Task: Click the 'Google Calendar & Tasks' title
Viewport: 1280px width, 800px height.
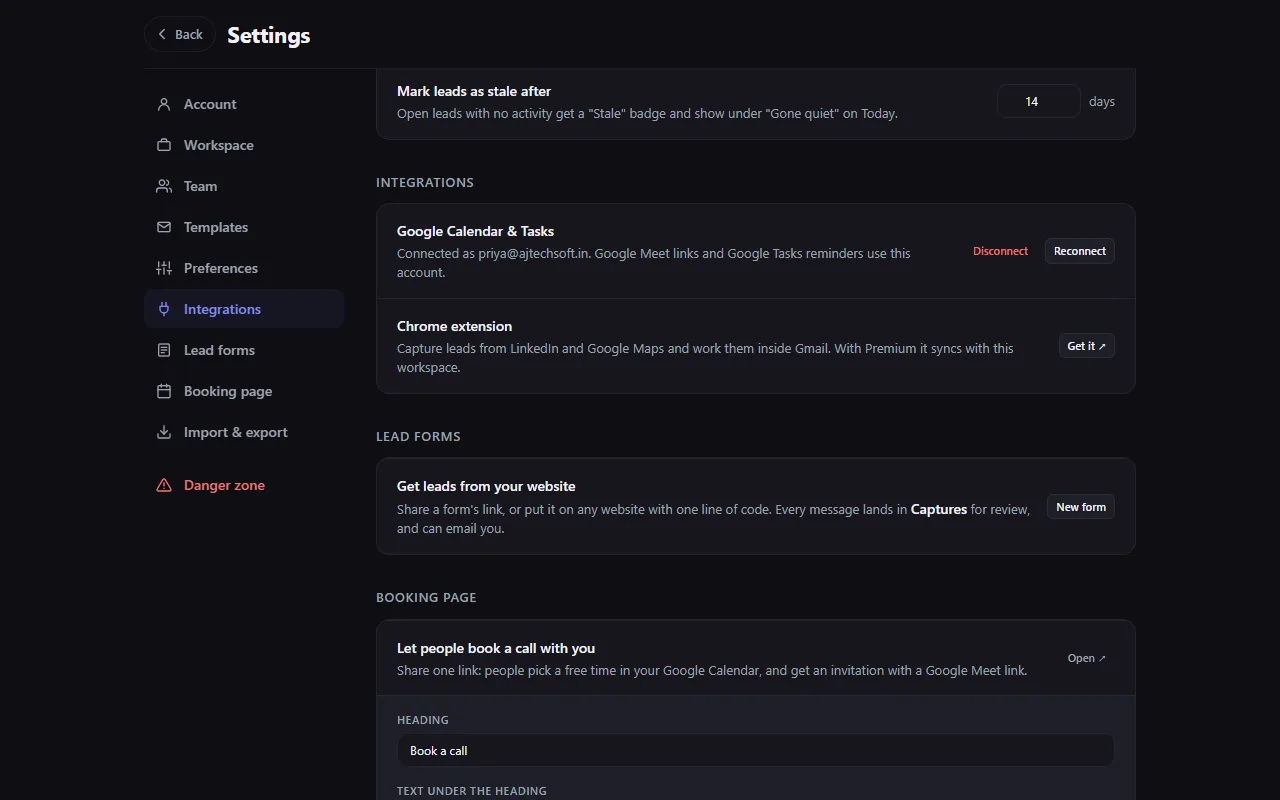Action: click(x=475, y=231)
